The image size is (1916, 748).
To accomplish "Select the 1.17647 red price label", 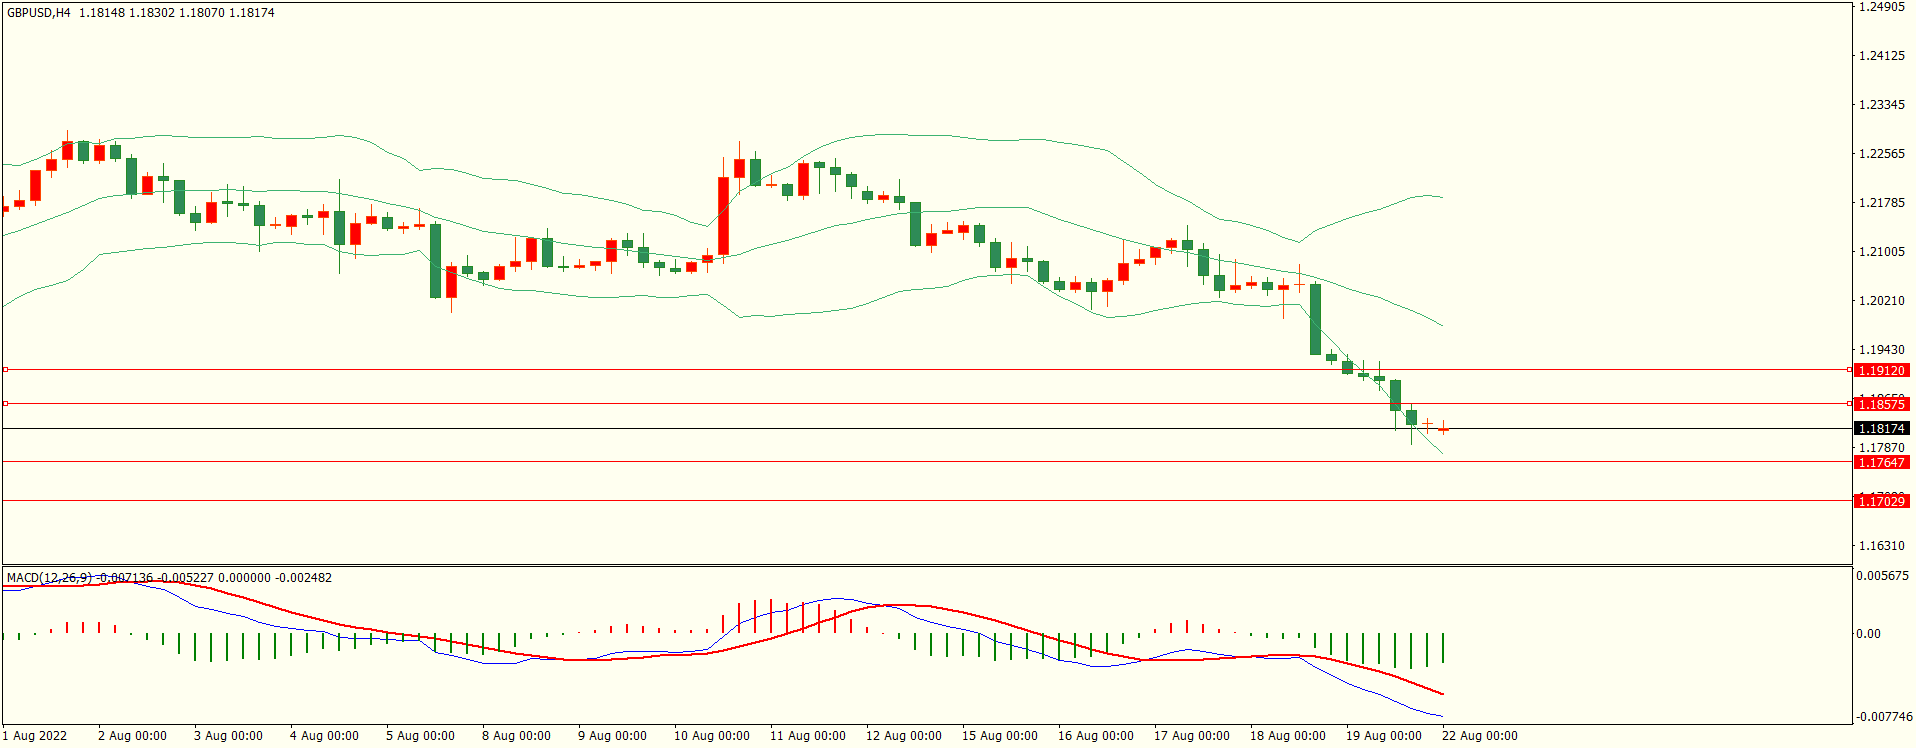I will [1881, 463].
